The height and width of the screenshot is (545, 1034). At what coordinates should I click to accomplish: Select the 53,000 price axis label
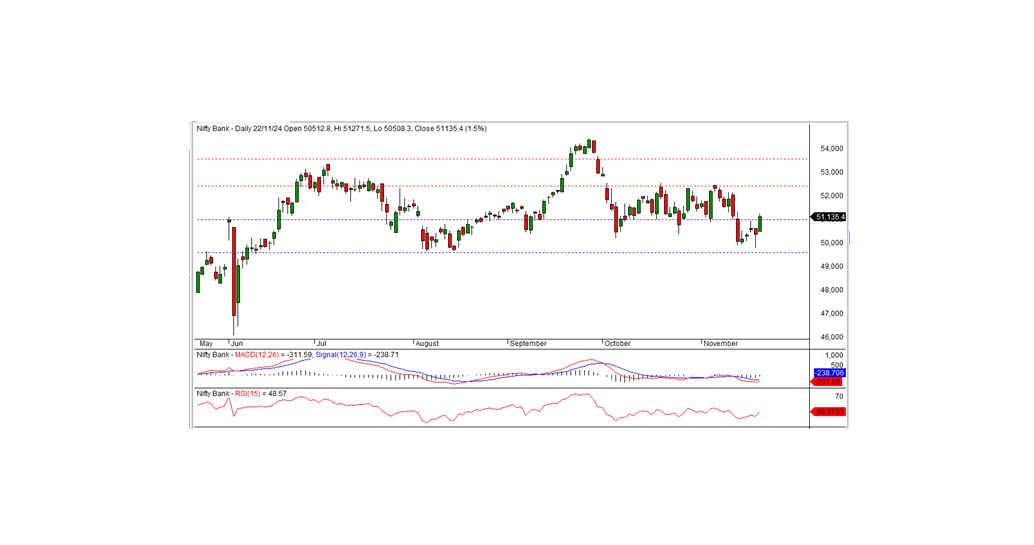tap(831, 172)
